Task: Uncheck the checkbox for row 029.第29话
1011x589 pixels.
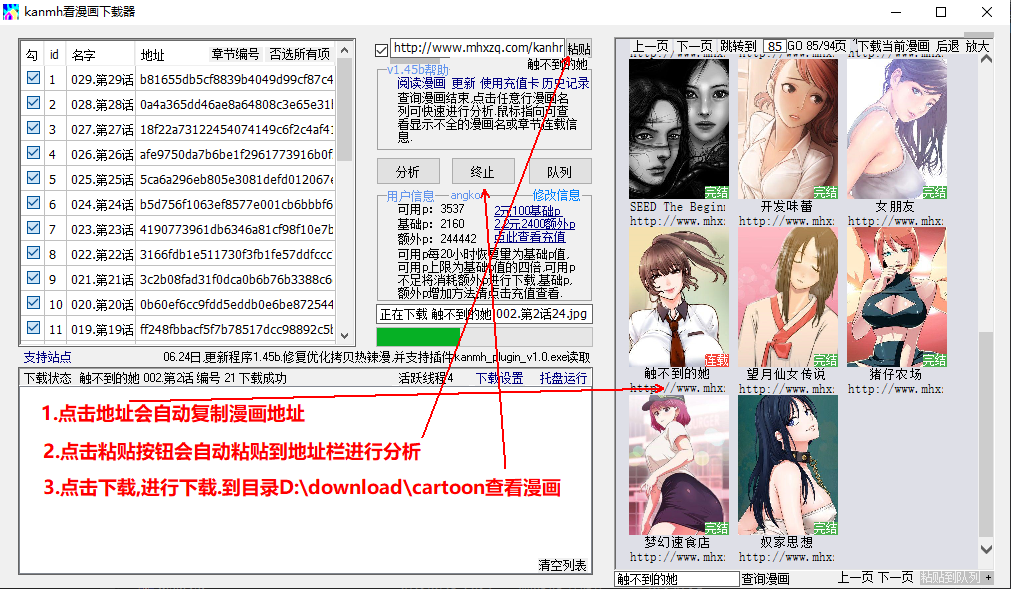Action: tap(33, 78)
